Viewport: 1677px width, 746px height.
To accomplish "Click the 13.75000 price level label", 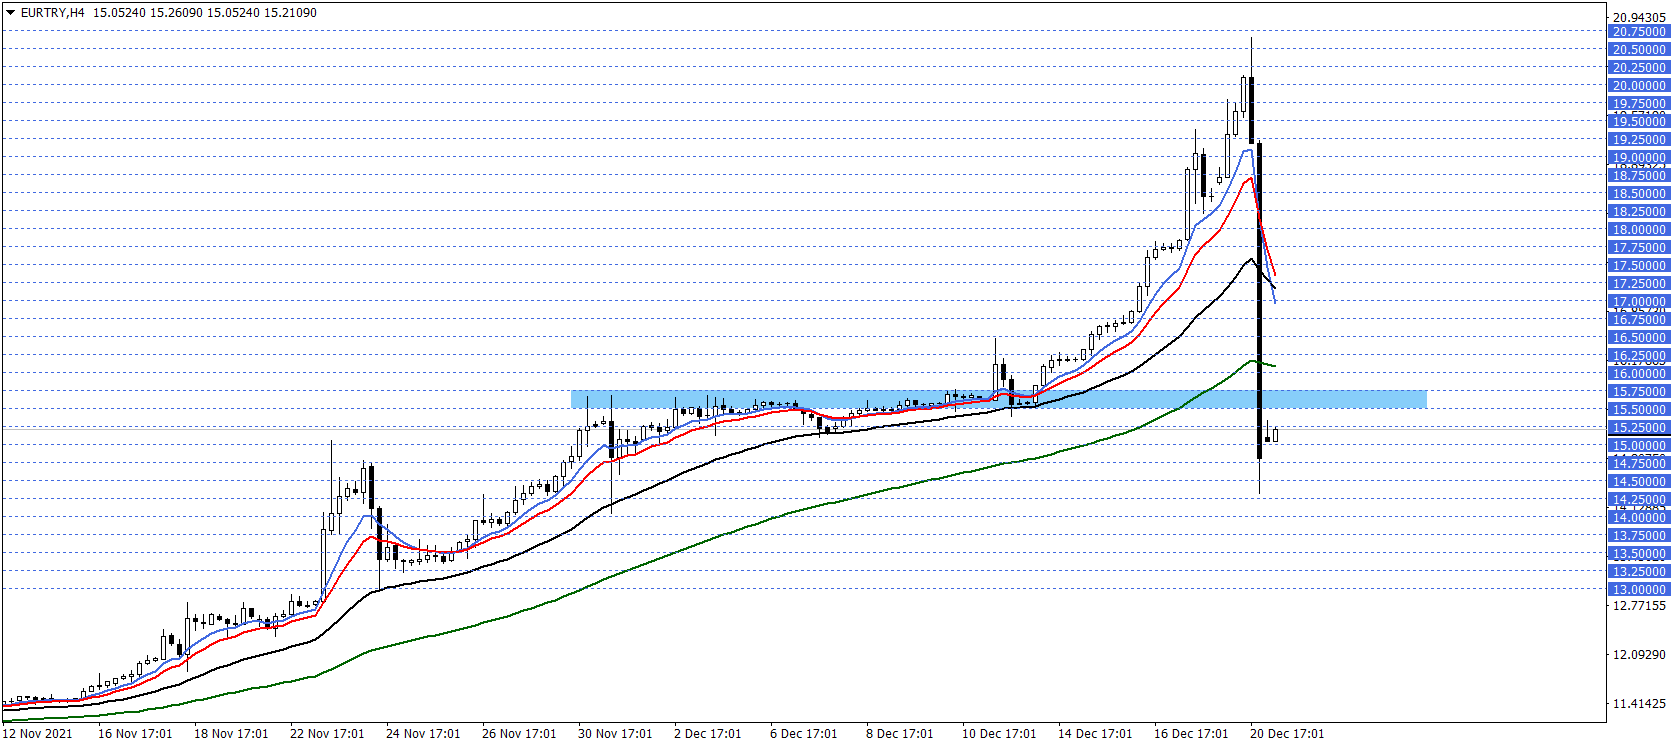I will tap(1638, 536).
